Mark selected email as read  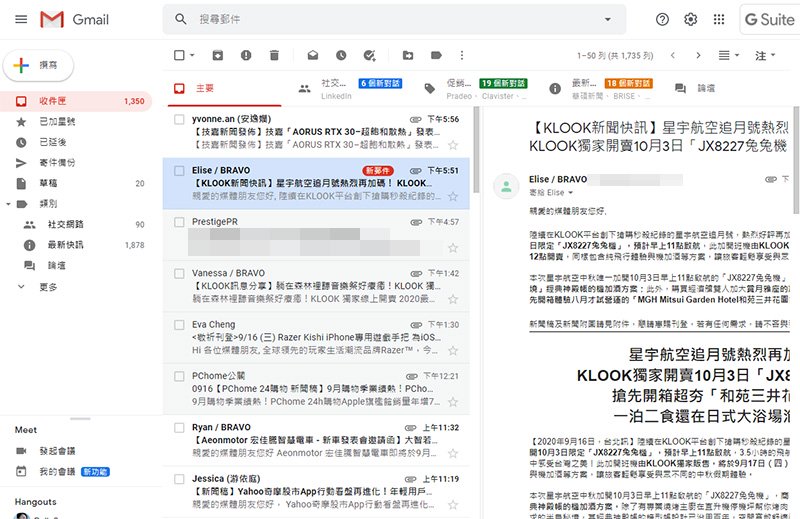pos(313,55)
